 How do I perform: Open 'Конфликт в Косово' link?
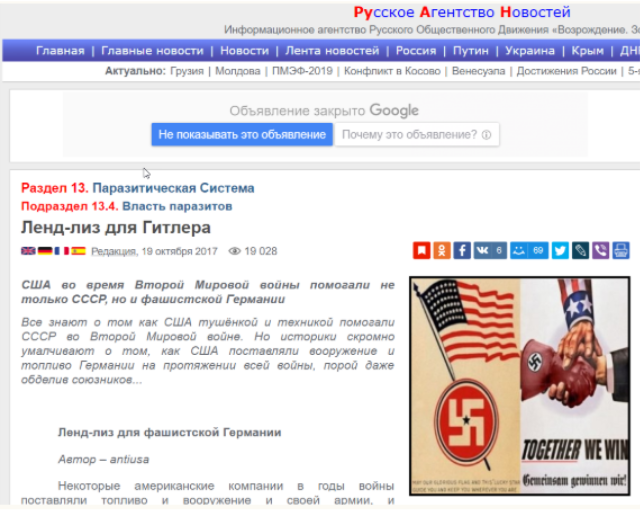[x=392, y=71]
